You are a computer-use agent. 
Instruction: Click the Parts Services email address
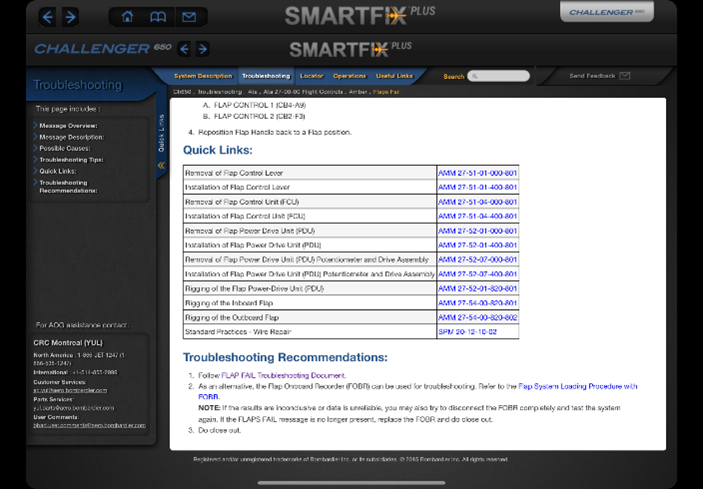[x=74, y=408]
